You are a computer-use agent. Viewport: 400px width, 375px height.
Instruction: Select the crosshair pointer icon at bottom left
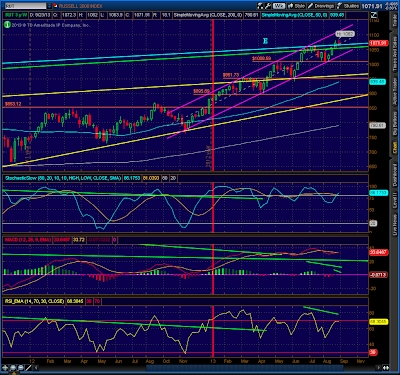5,368
